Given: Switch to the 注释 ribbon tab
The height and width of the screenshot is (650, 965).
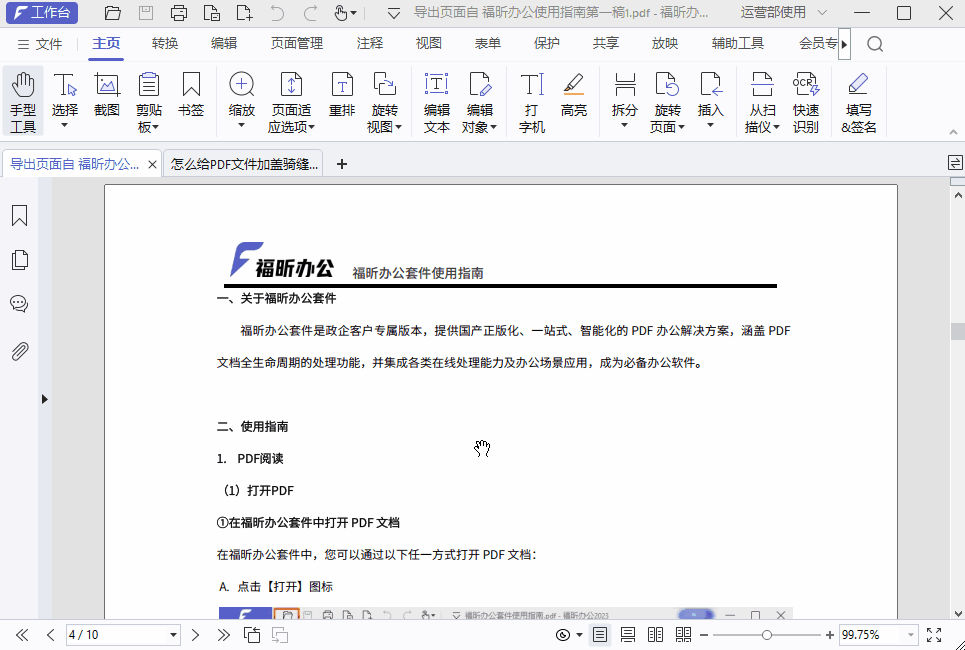Looking at the screenshot, I should point(369,43).
